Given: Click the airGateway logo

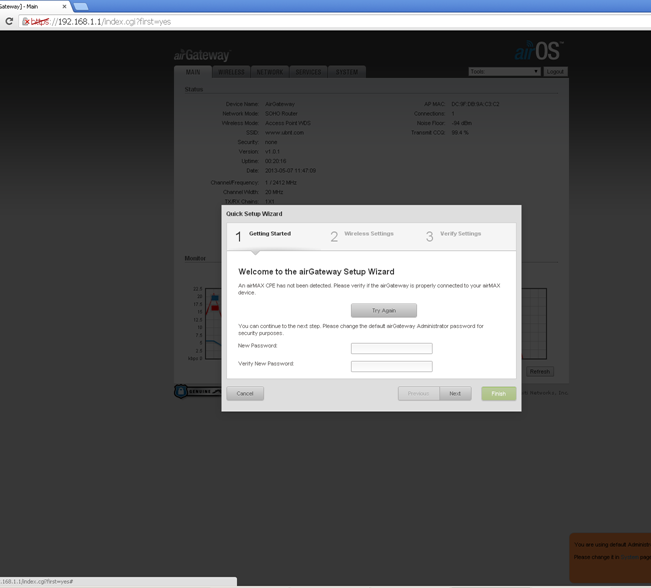Looking at the screenshot, I should point(202,55).
